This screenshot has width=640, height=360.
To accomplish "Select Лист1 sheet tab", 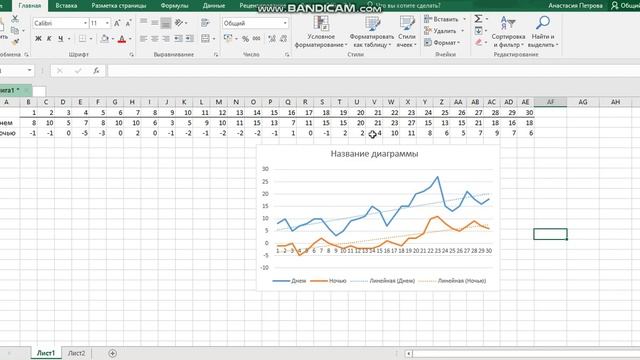I will [x=46, y=353].
